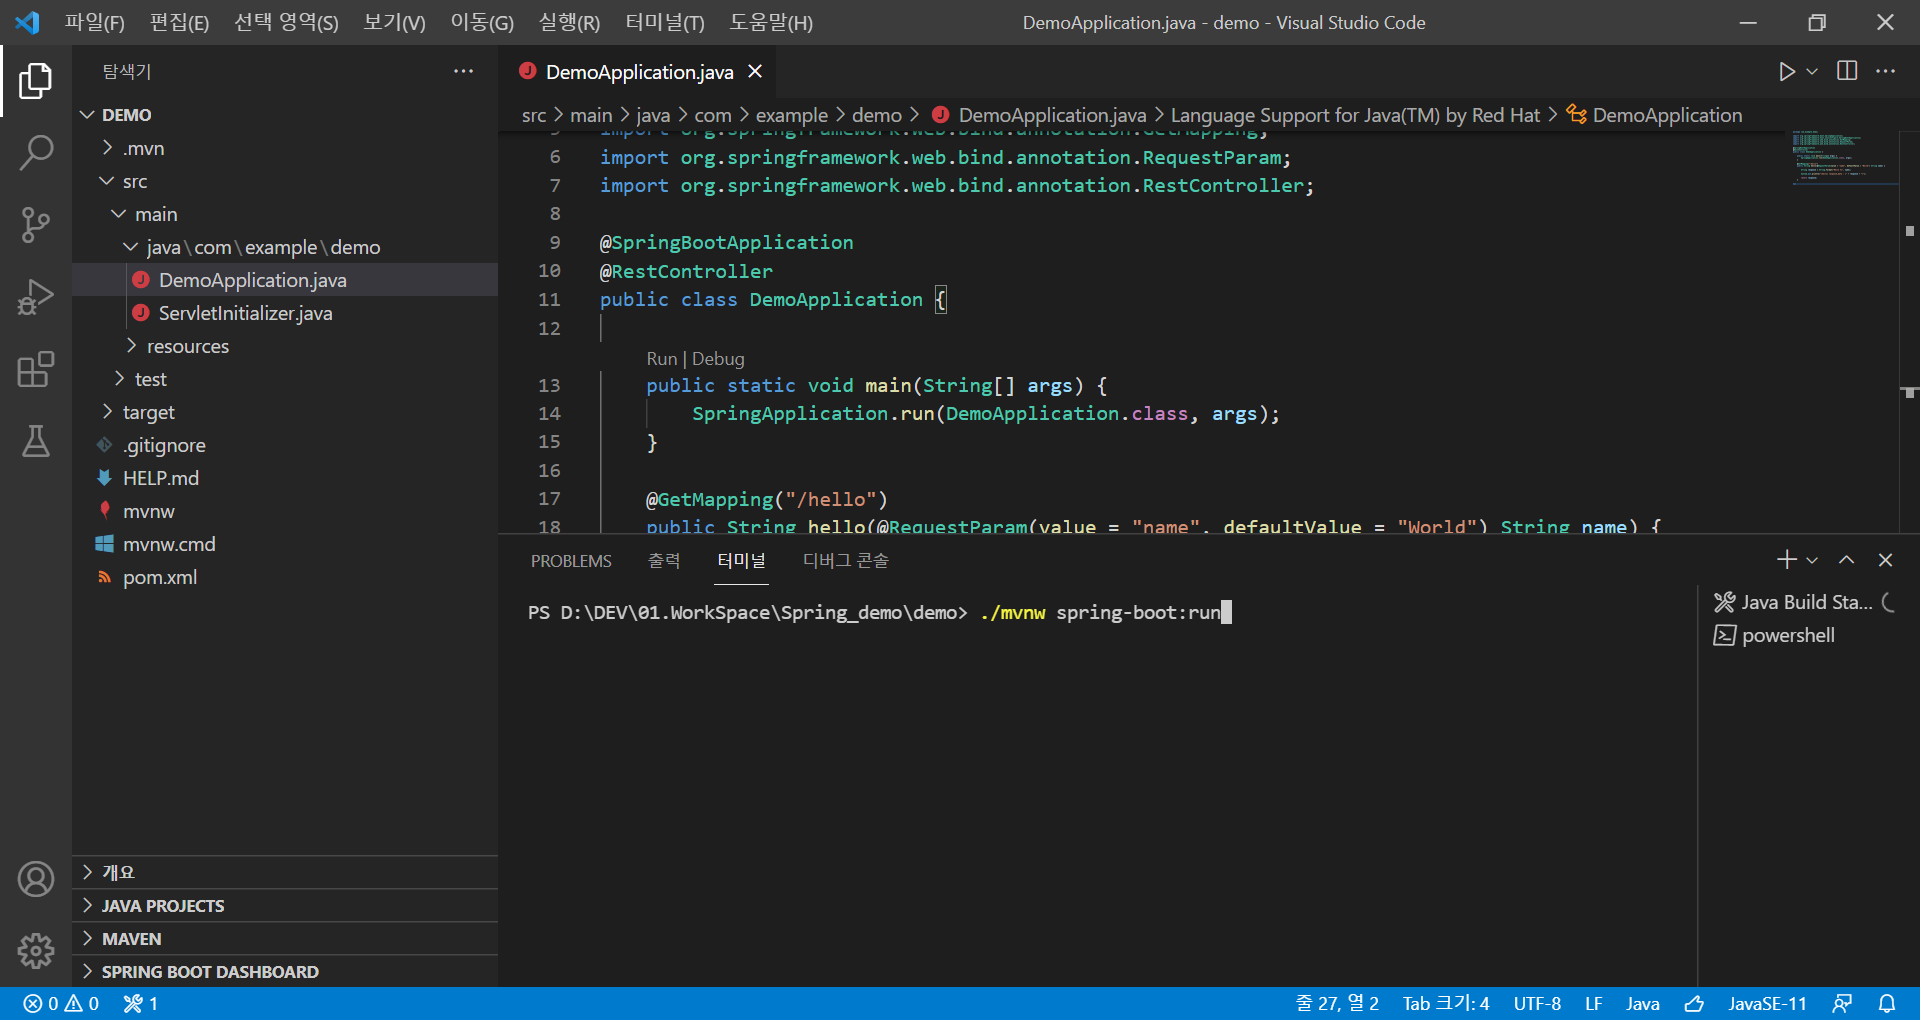Viewport: 1920px width, 1020px height.
Task: Open pom.xml in the file tree
Action: pyautogui.click(x=285, y=577)
